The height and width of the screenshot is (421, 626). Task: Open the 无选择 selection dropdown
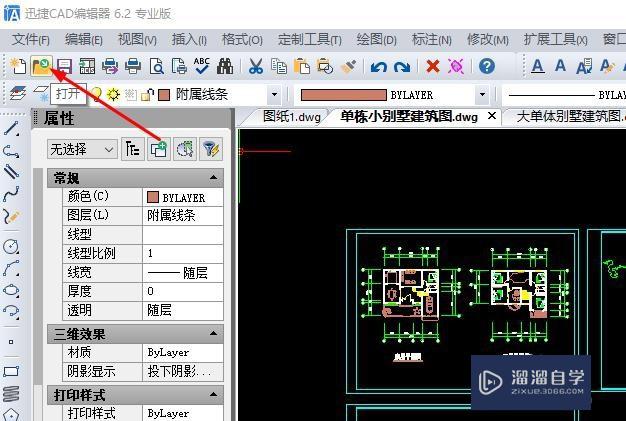(82, 149)
